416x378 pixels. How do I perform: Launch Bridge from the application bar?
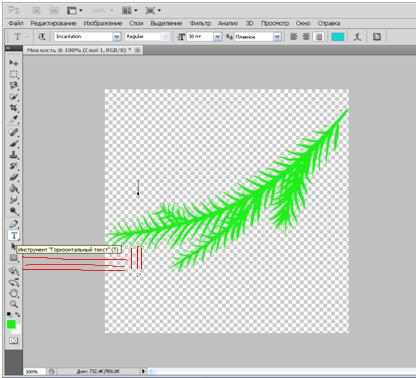36,11
